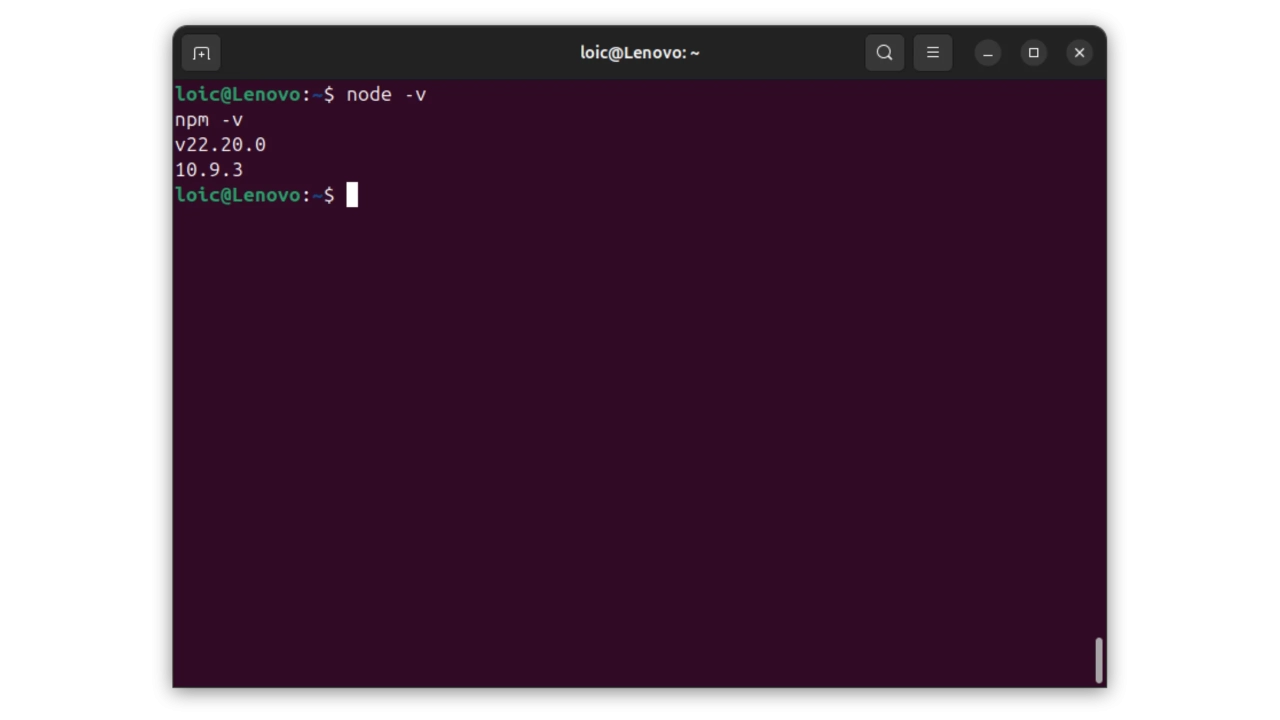Click the white block cursor
The width and height of the screenshot is (1280, 720).
(x=352, y=195)
